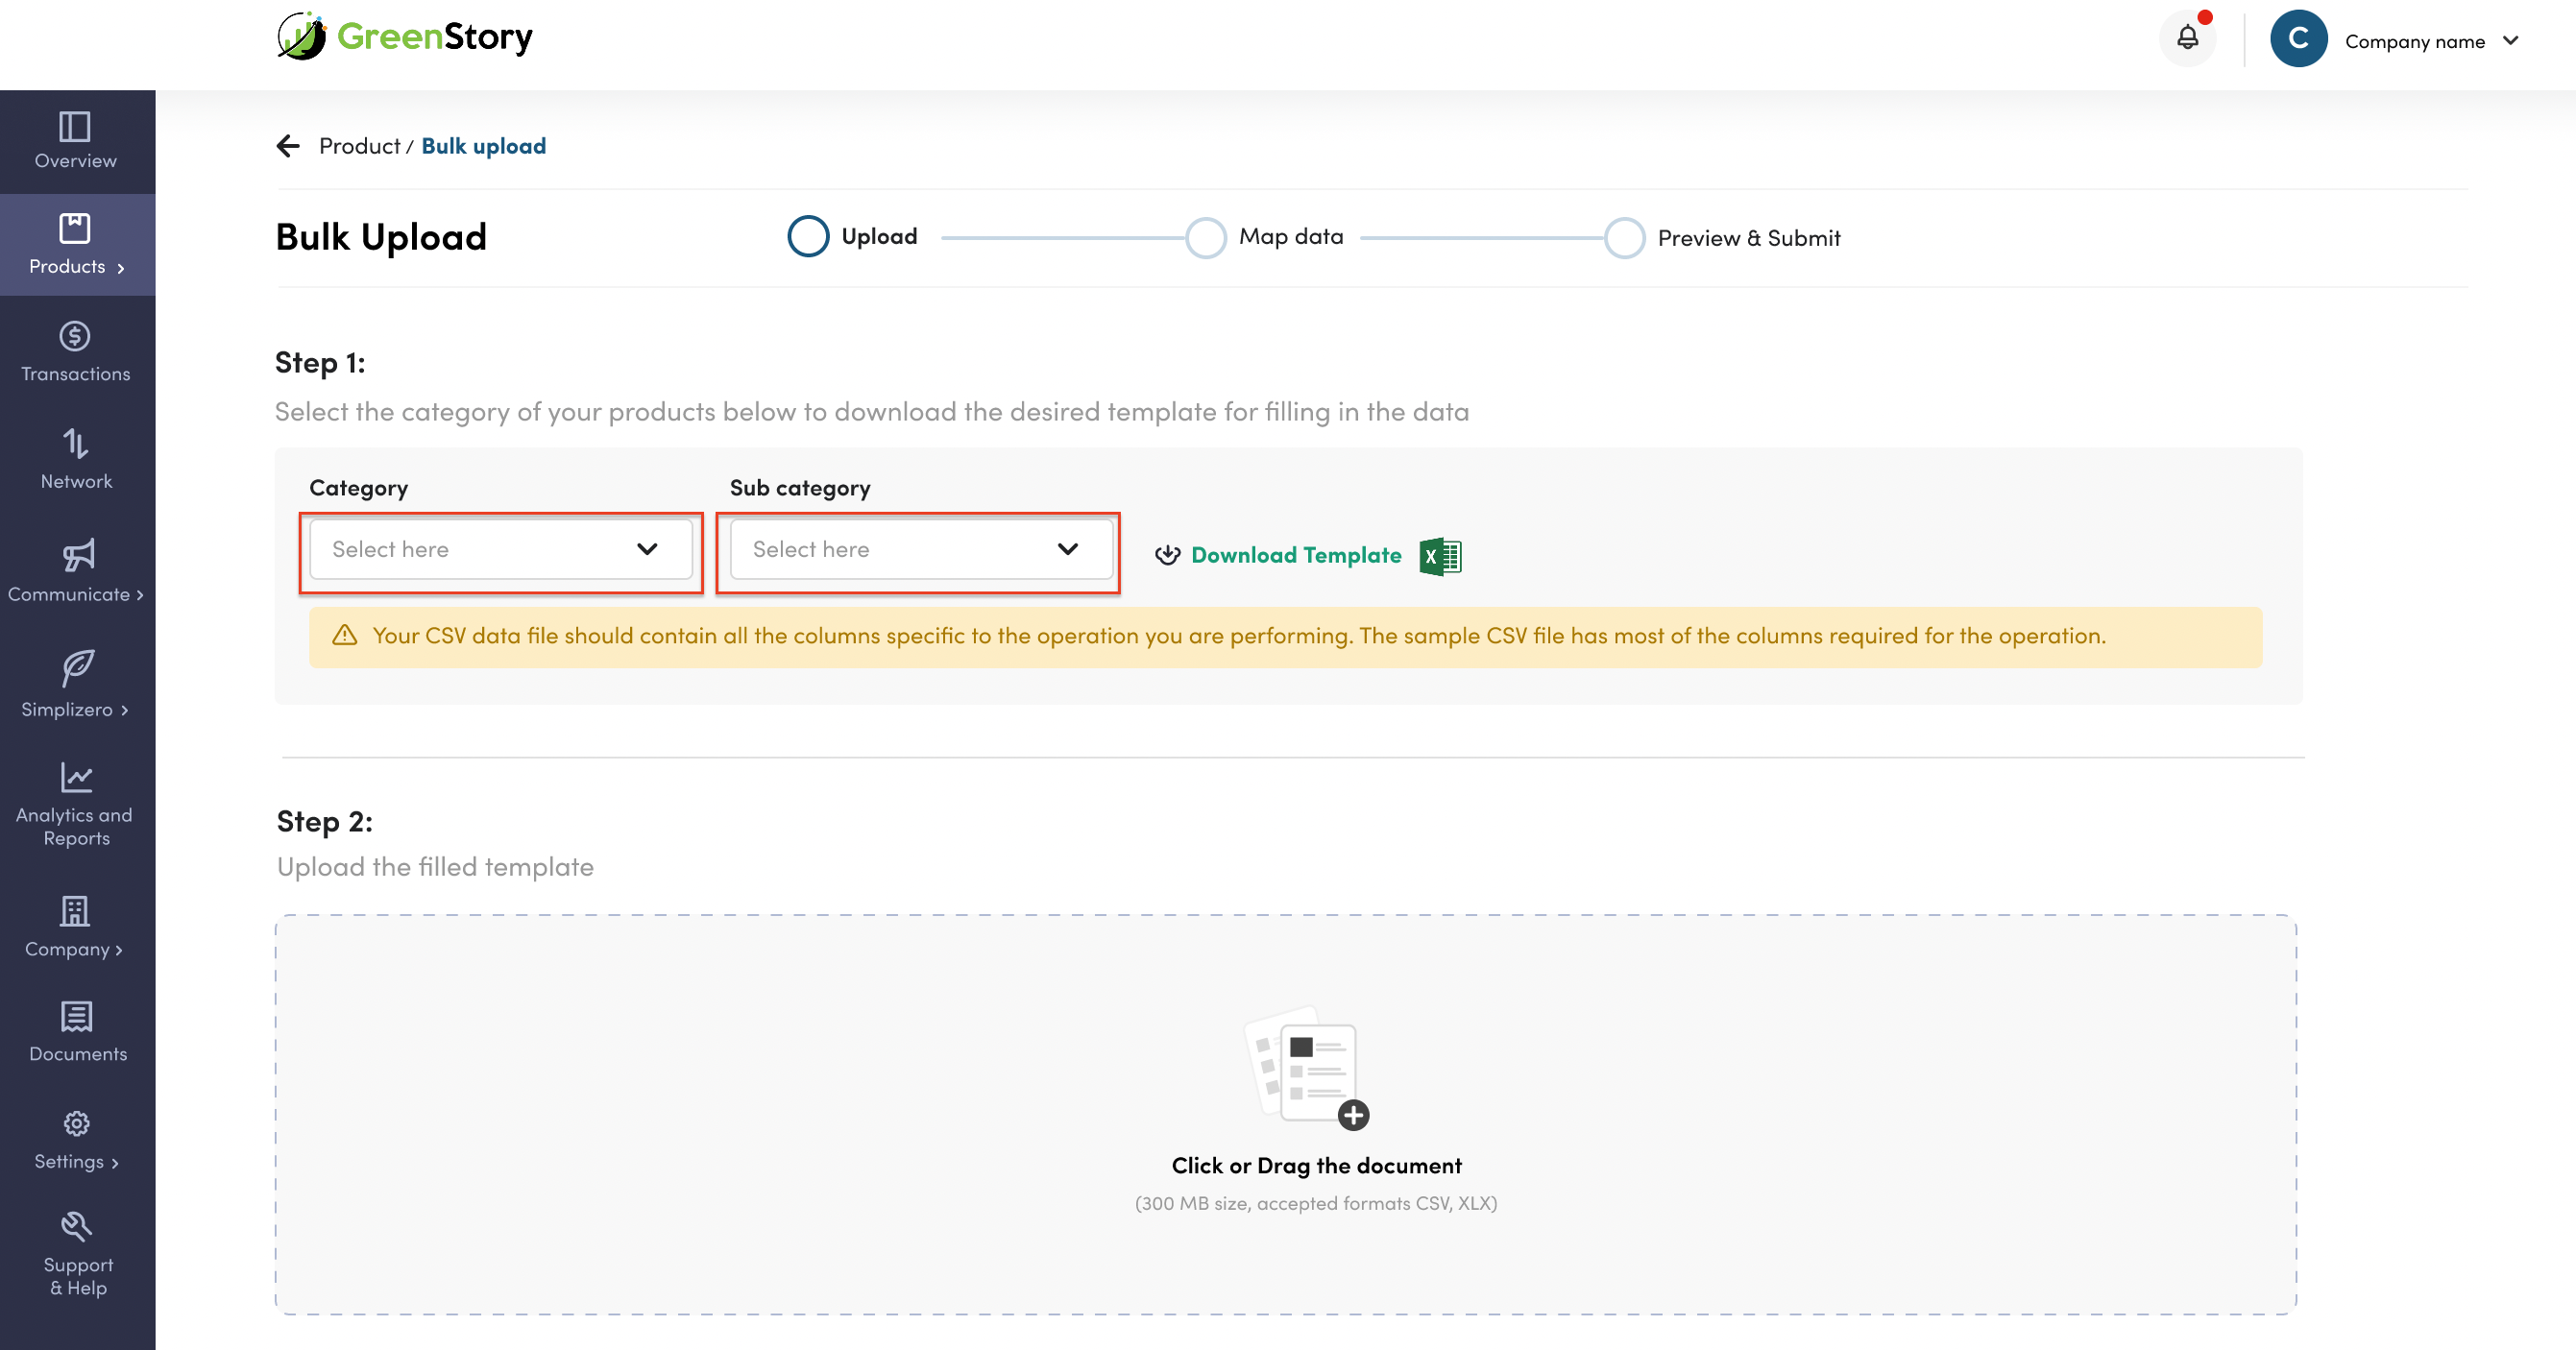Select the Upload step circle
Viewport: 2576px width, 1350px height.
pos(808,237)
